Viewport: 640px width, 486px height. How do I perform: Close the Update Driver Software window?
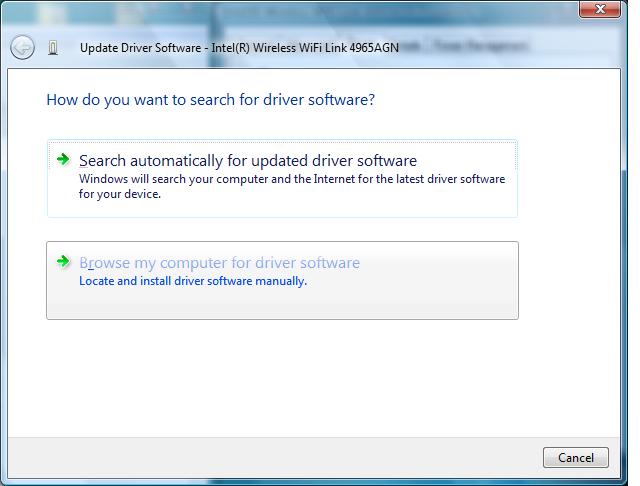coord(600,9)
